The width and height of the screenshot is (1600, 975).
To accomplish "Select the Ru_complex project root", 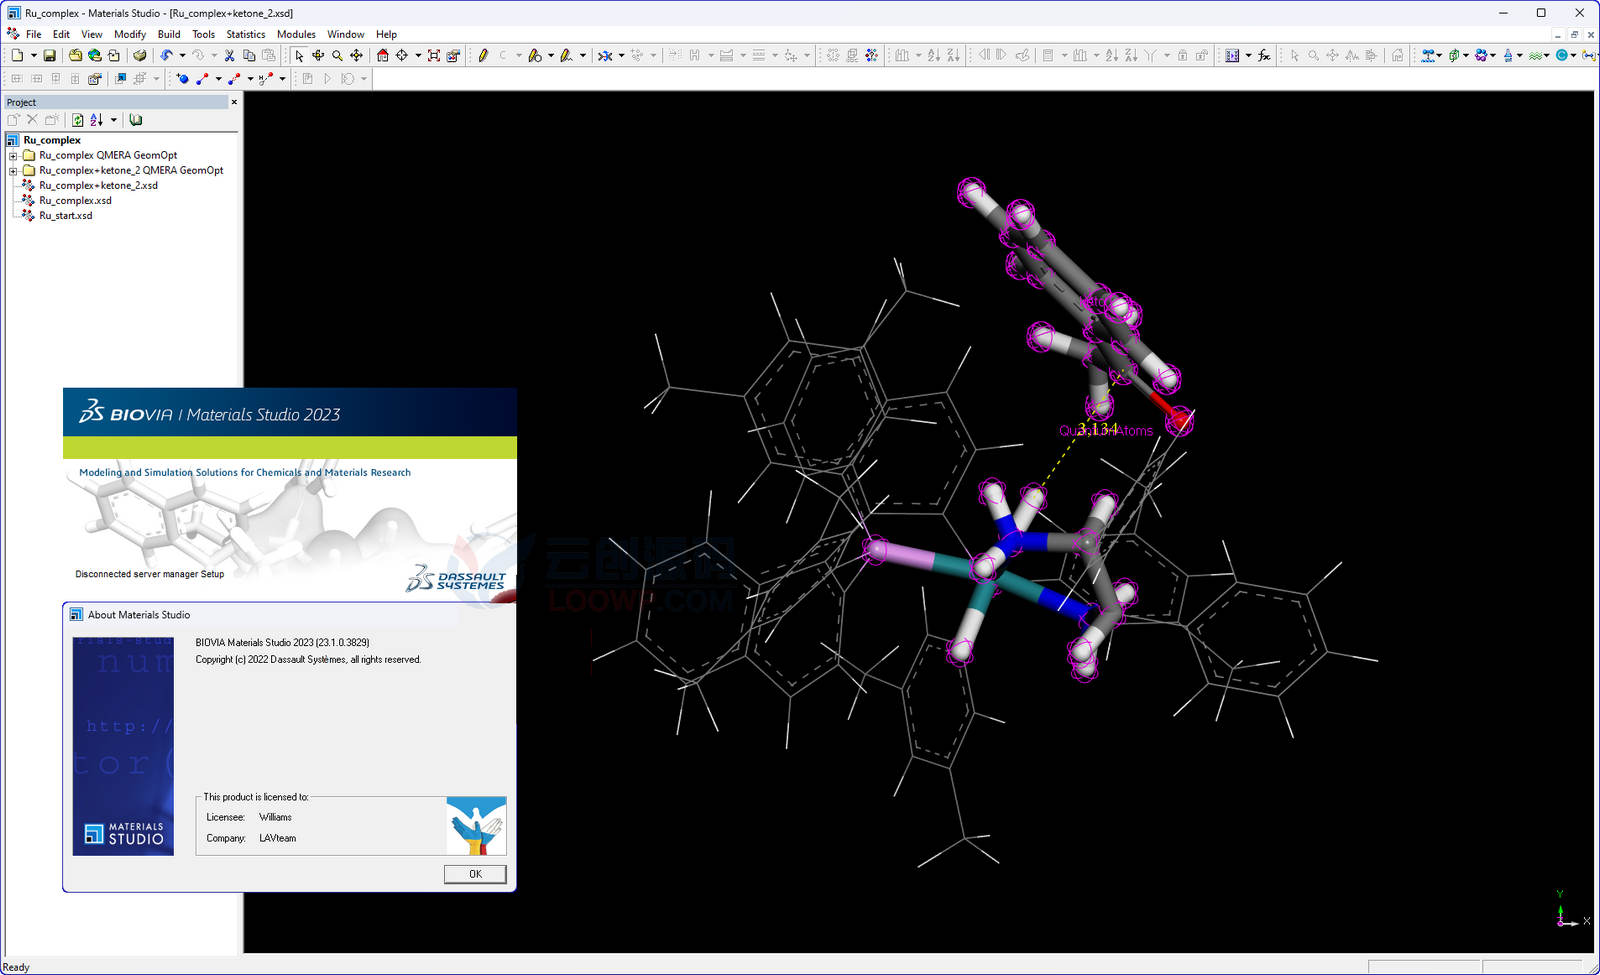I will click(52, 141).
